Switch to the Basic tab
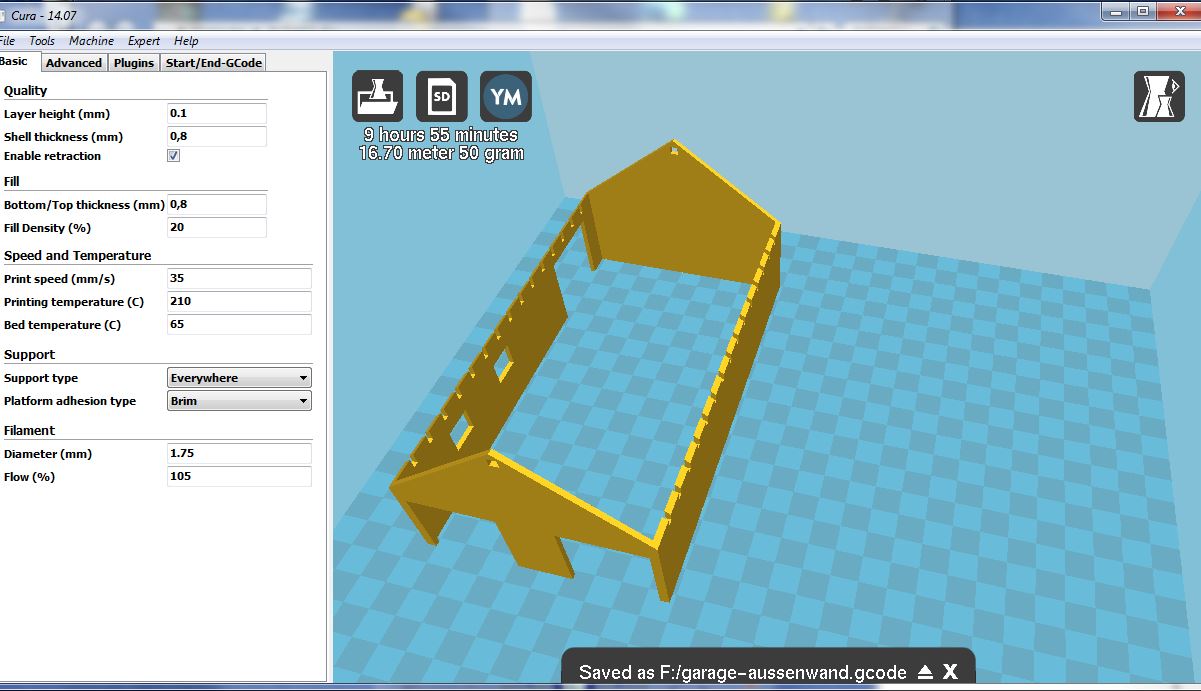The height and width of the screenshot is (691, 1201). coord(17,62)
